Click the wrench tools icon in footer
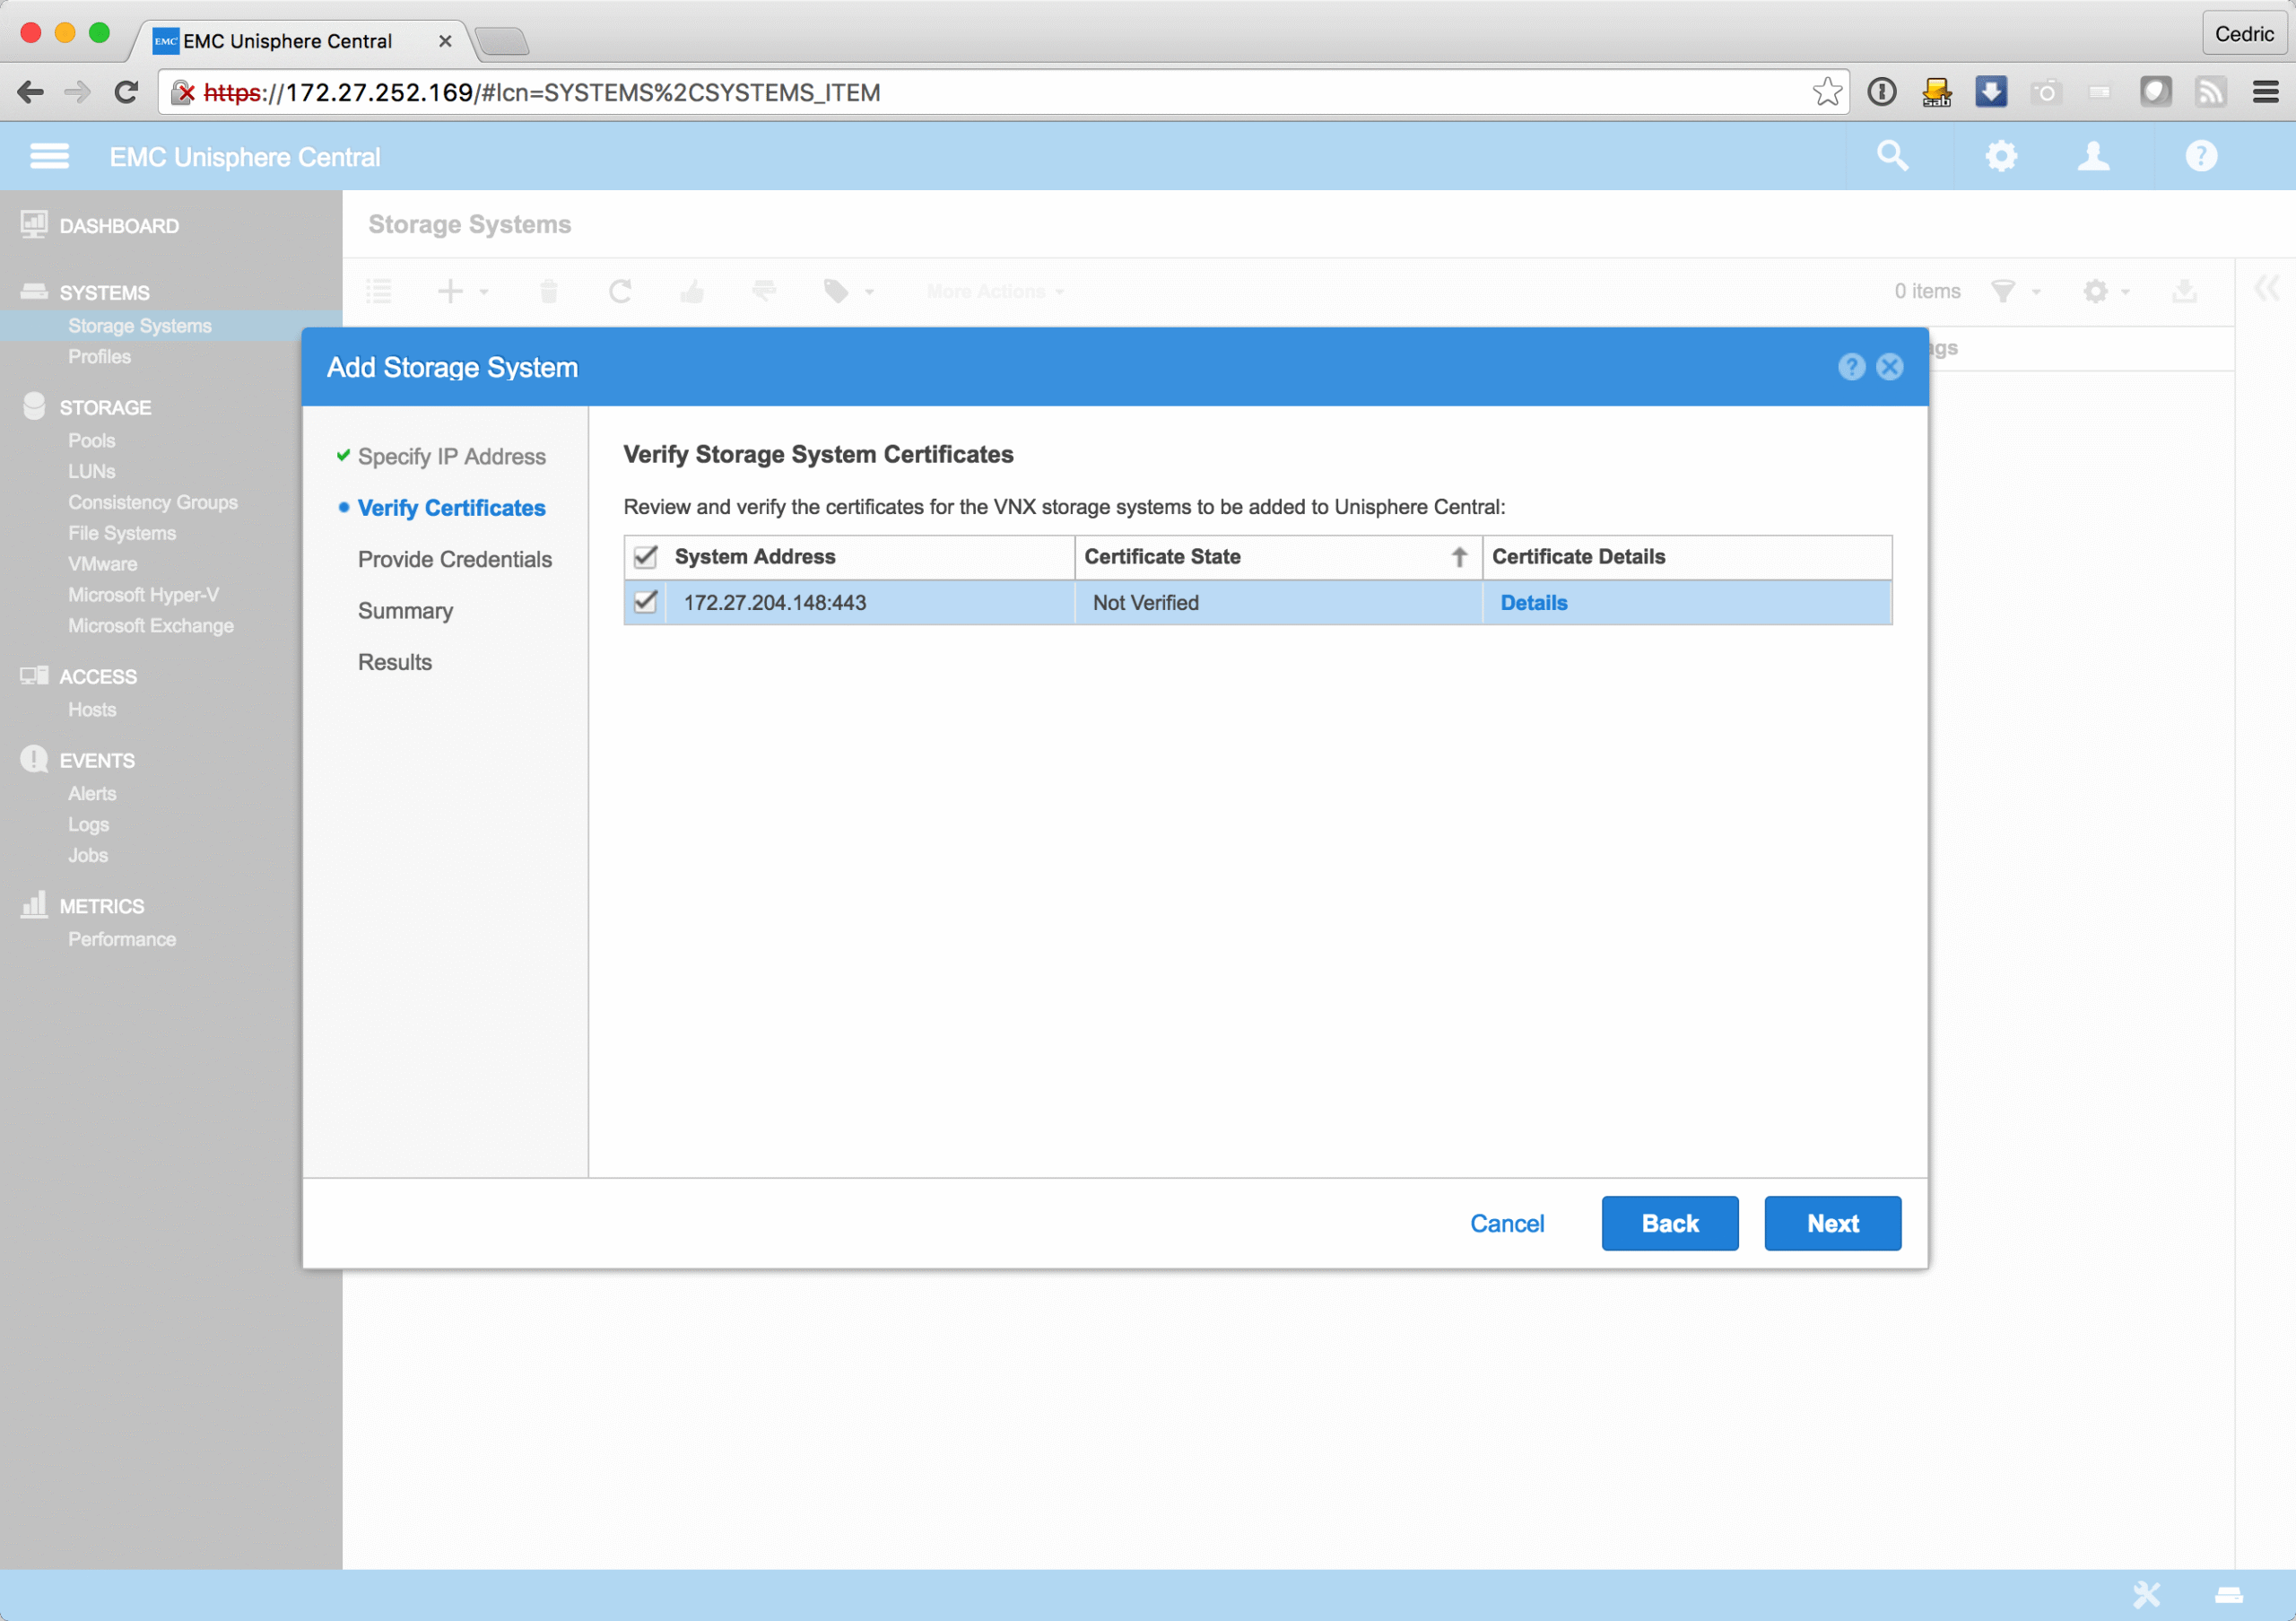 coord(2146,1593)
